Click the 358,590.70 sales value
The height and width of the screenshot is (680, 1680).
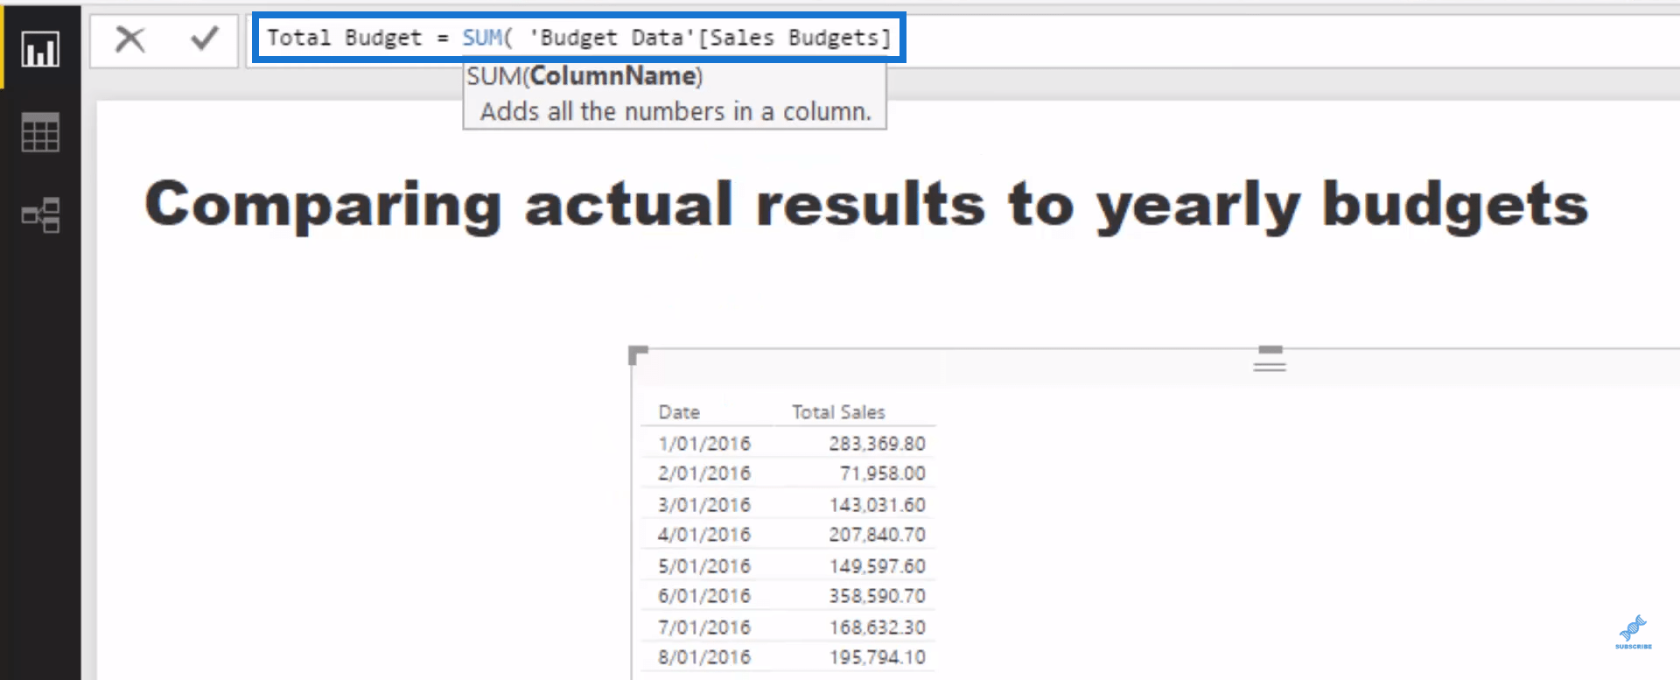(877, 596)
